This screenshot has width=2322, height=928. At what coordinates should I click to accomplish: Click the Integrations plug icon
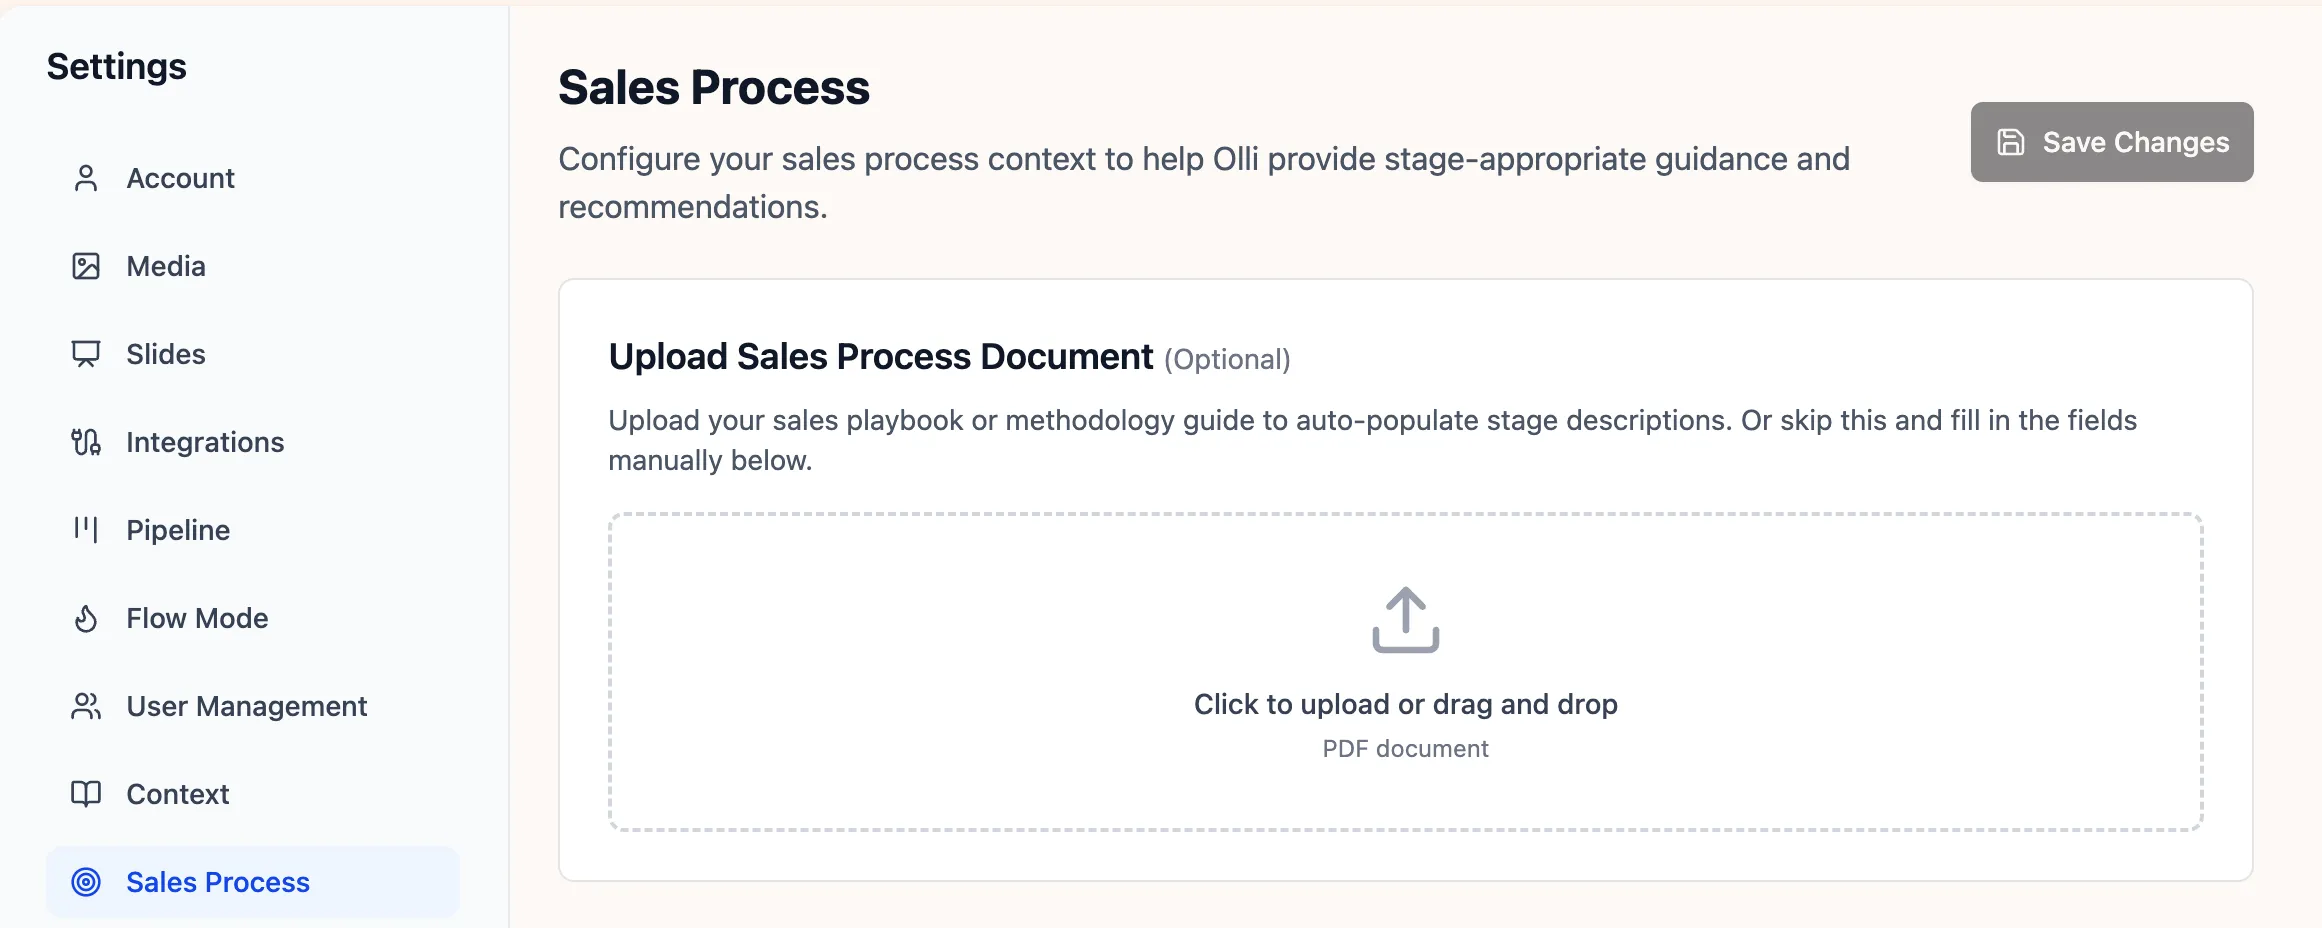click(86, 442)
